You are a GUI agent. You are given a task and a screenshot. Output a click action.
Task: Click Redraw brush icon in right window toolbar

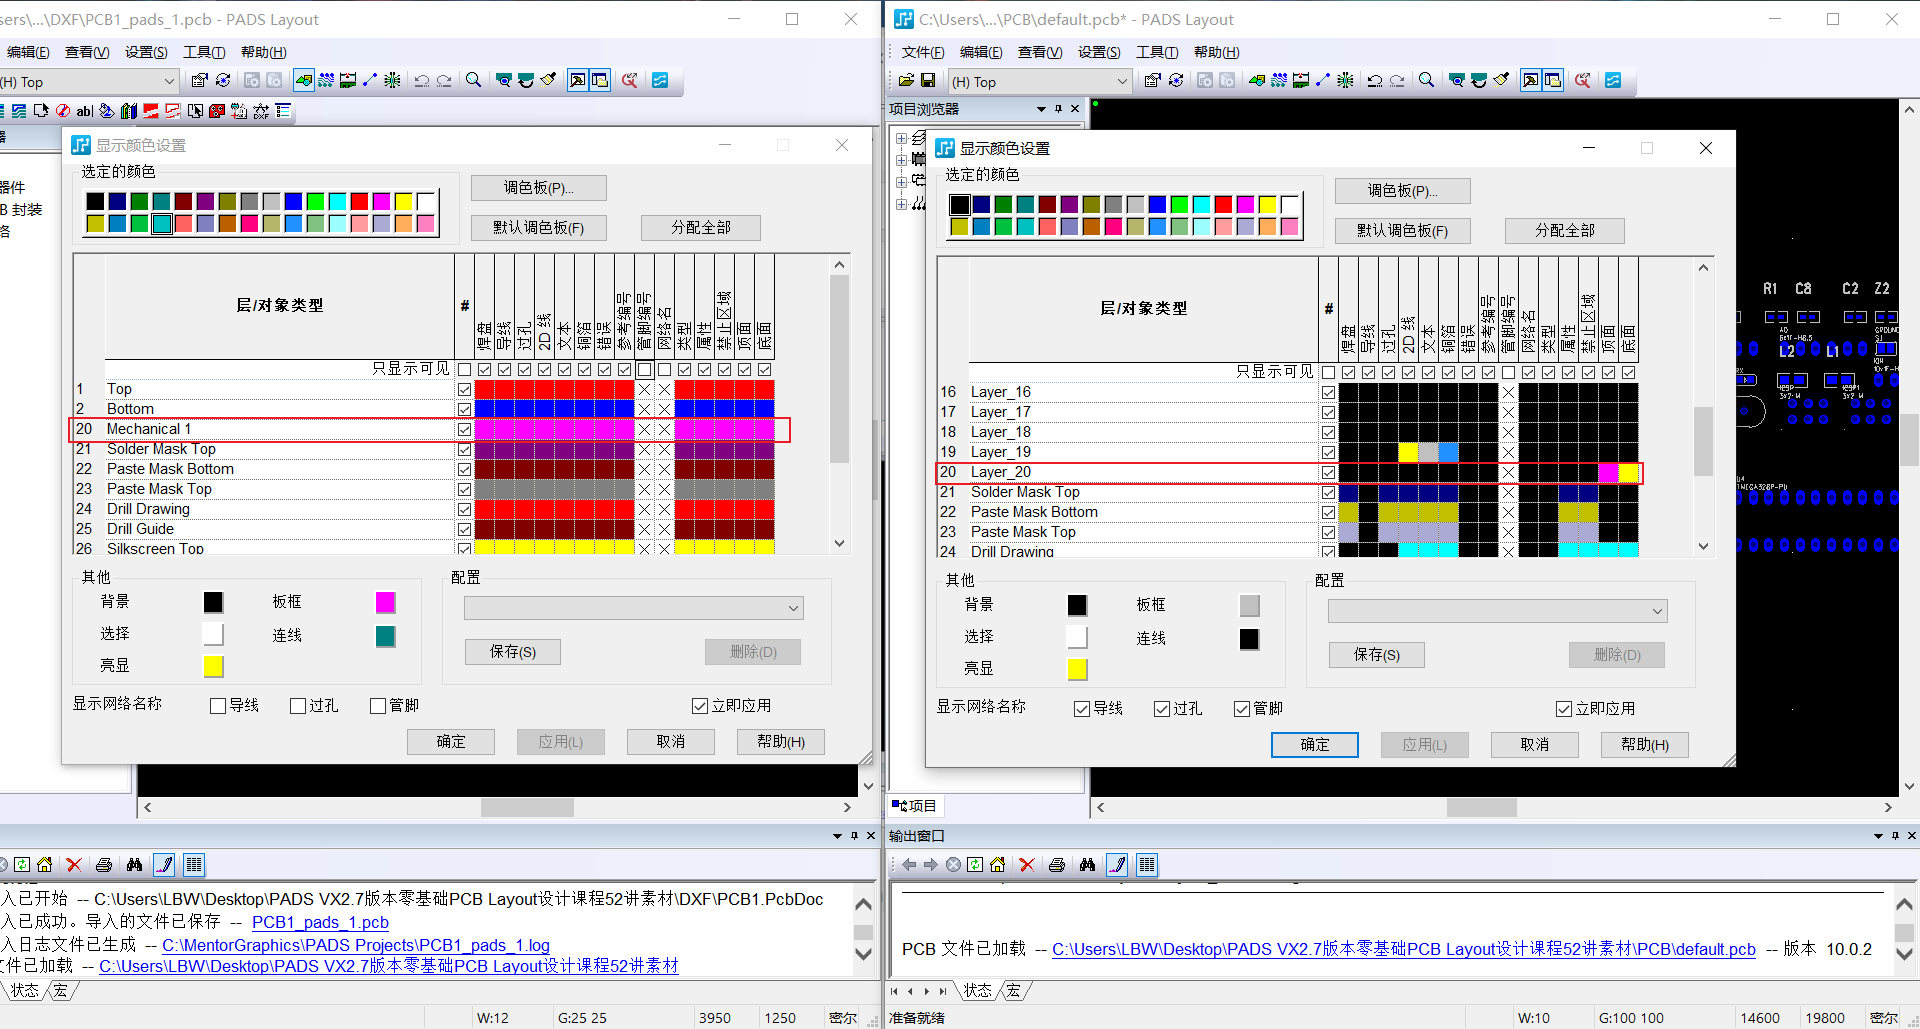pos(1501,81)
